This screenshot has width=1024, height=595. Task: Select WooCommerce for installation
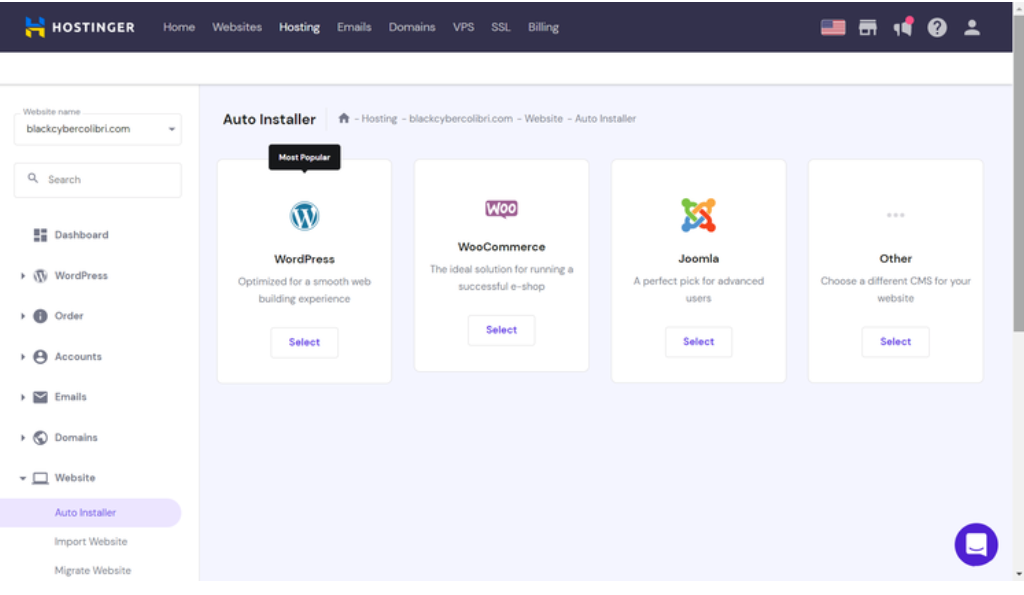tap(502, 330)
